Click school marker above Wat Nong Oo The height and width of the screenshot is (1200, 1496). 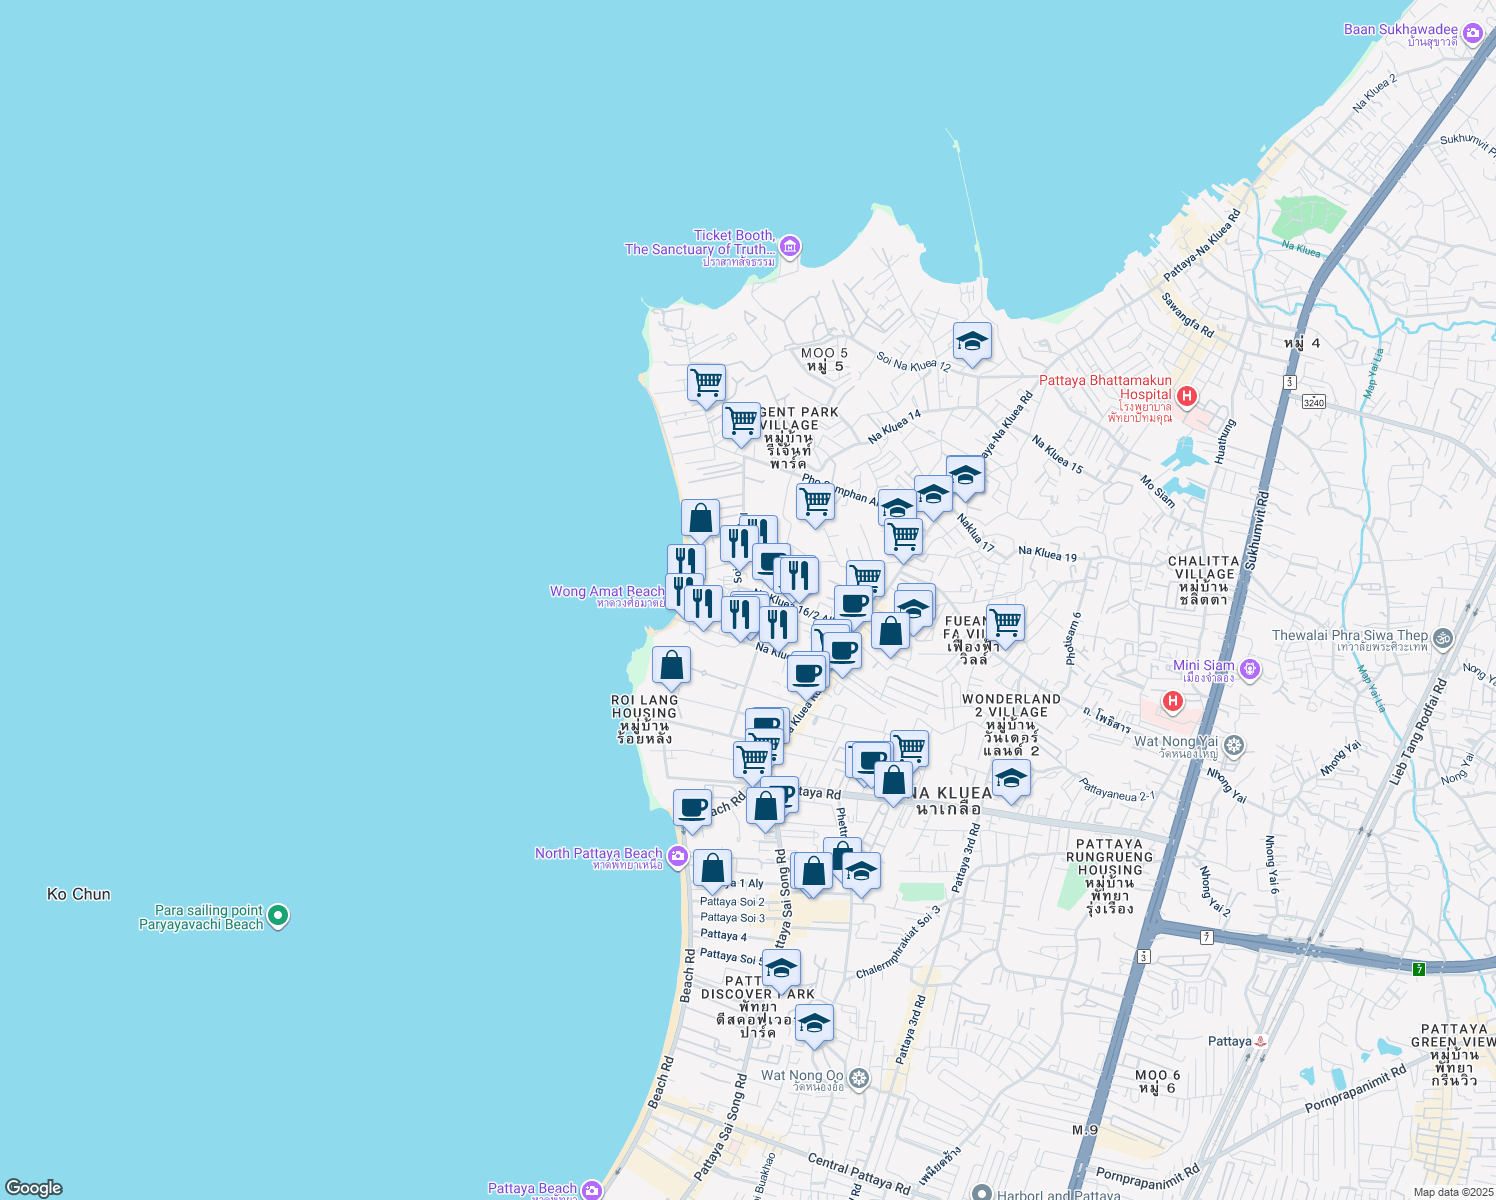click(814, 1024)
